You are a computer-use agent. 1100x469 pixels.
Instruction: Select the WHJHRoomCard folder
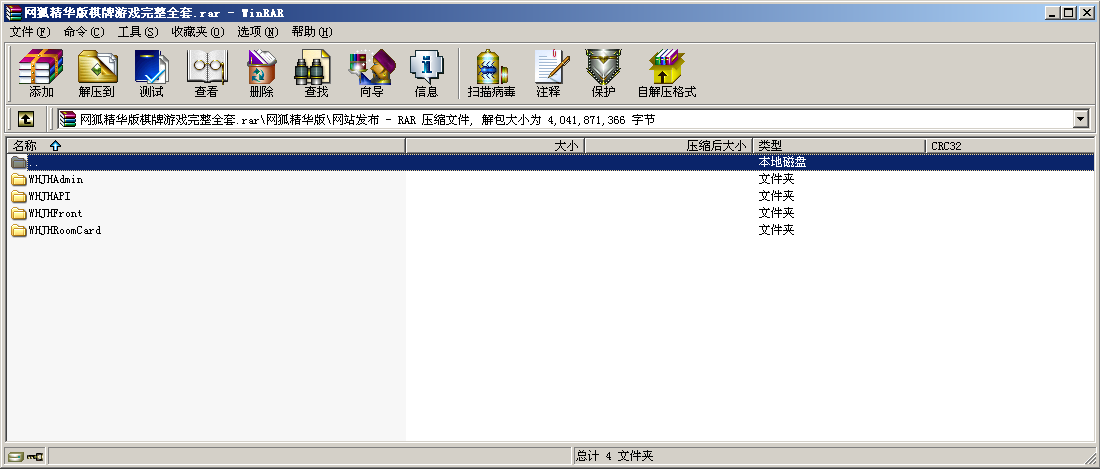pyautogui.click(x=64, y=231)
